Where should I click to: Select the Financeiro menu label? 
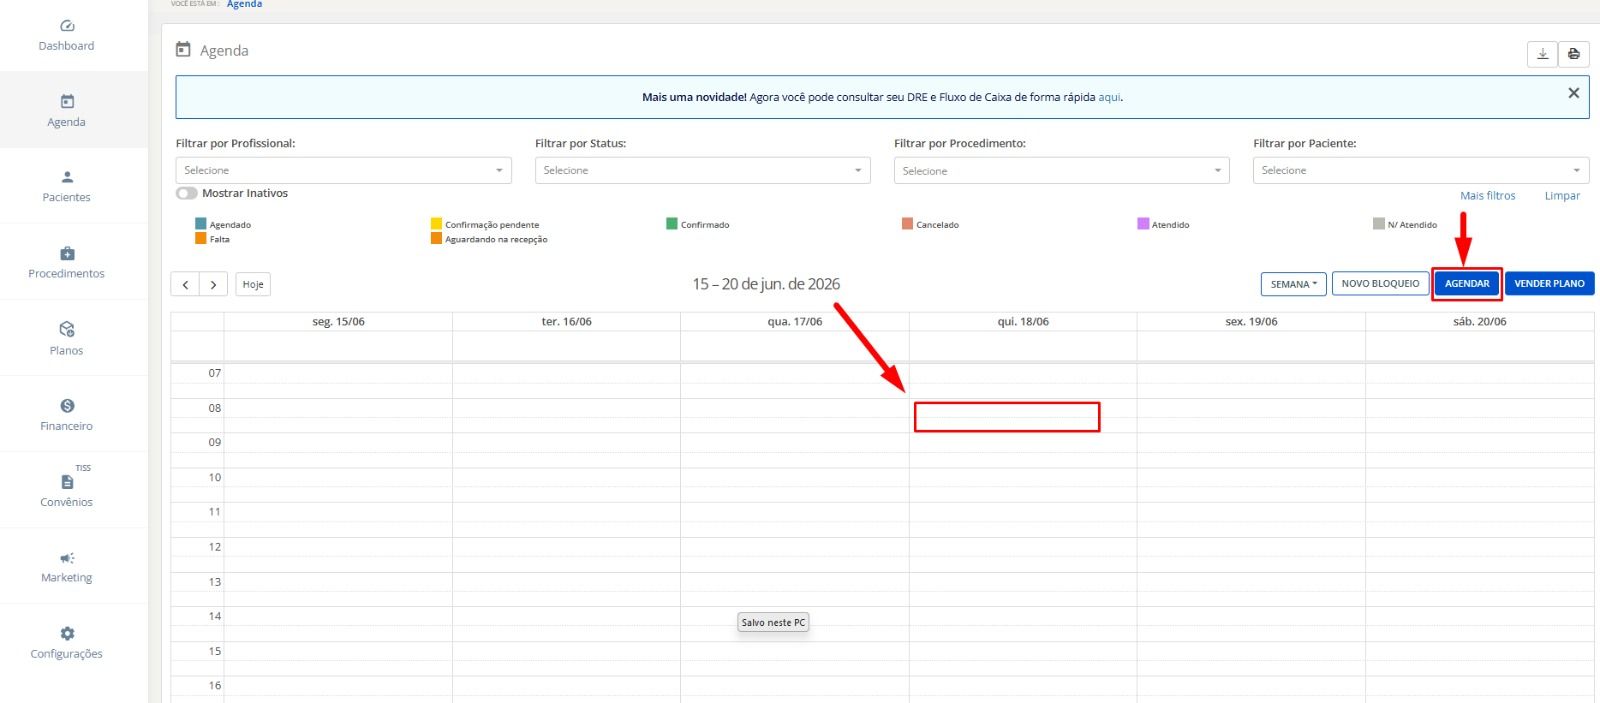click(67, 426)
